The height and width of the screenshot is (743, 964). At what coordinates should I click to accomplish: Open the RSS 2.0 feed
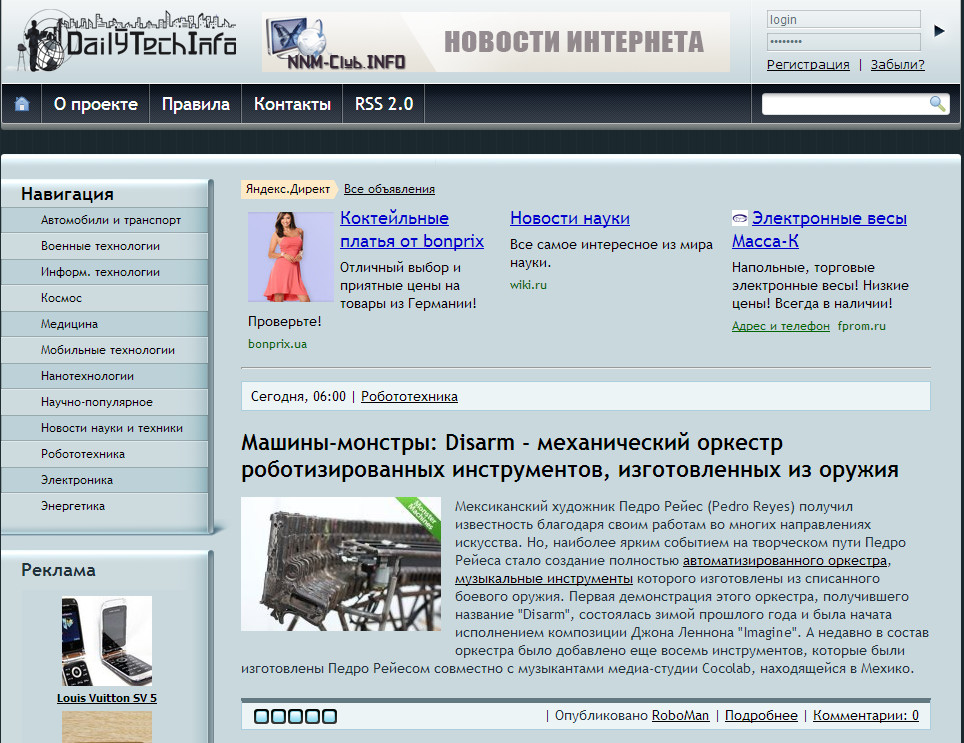point(384,104)
